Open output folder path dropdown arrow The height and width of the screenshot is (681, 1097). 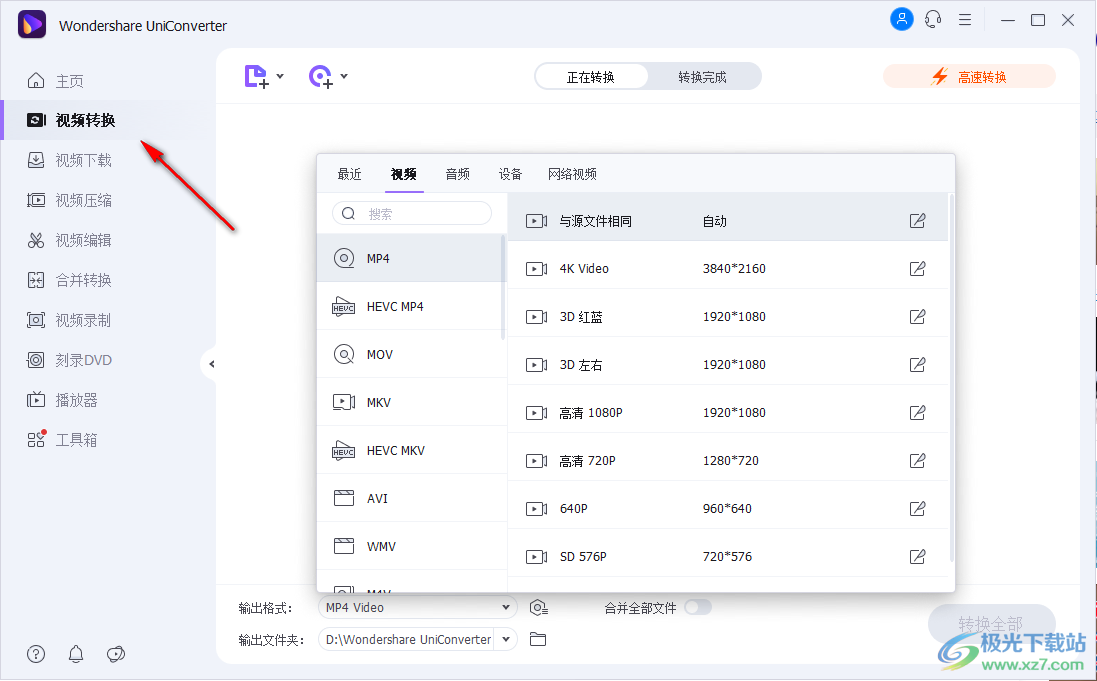[506, 639]
